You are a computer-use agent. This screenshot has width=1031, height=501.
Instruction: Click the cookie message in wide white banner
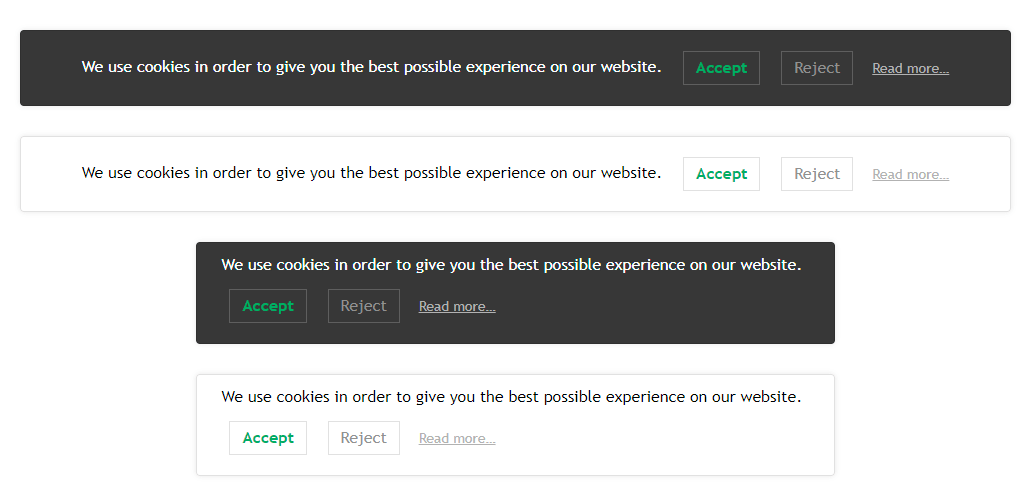pos(371,172)
